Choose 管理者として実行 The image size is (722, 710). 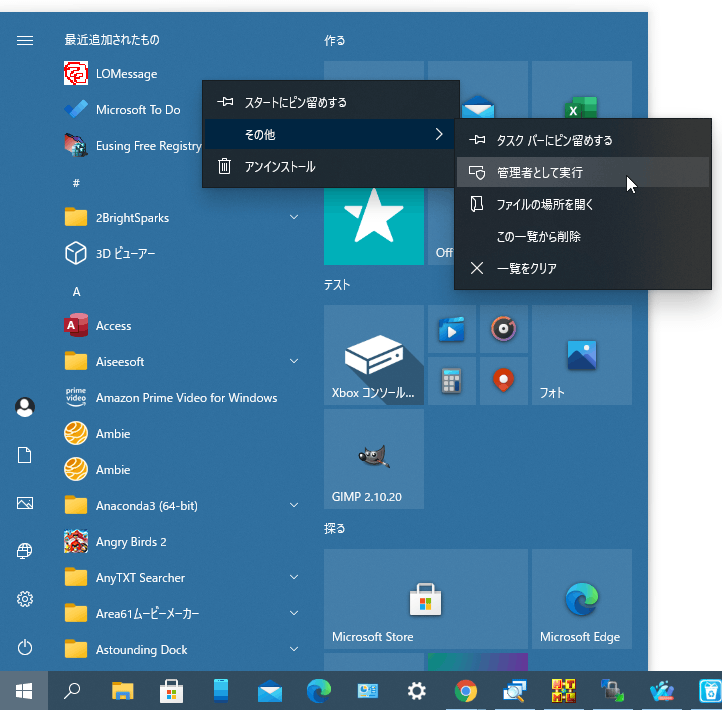tap(582, 172)
